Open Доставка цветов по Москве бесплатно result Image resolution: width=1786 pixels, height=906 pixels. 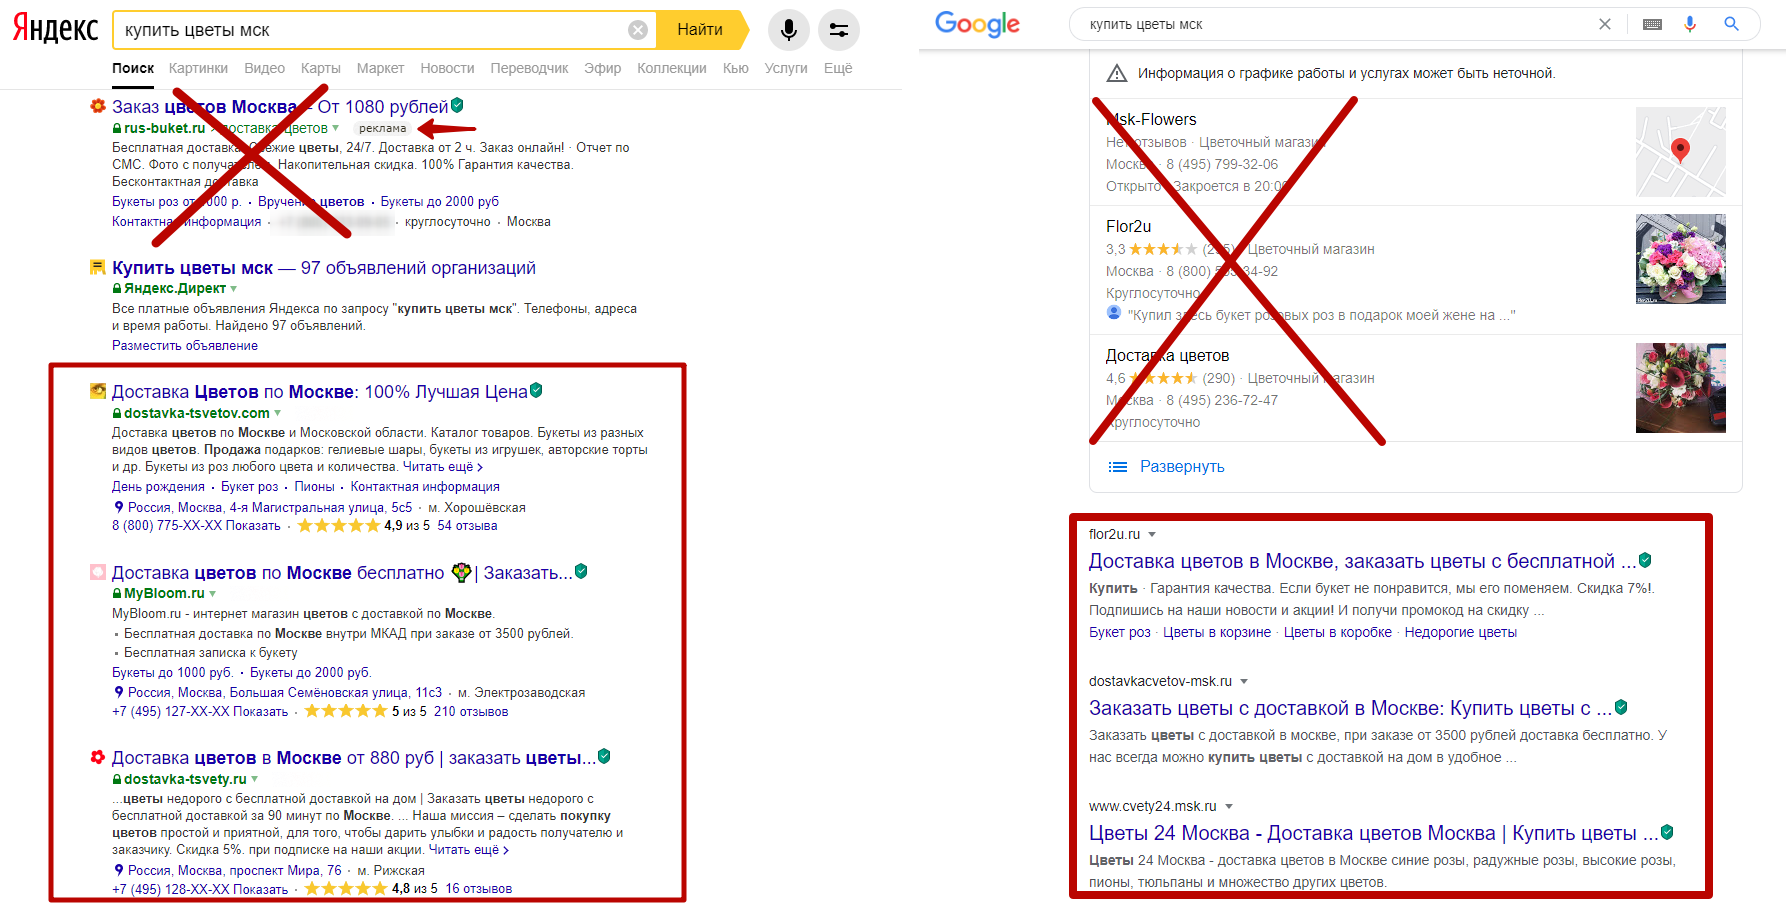(342, 573)
